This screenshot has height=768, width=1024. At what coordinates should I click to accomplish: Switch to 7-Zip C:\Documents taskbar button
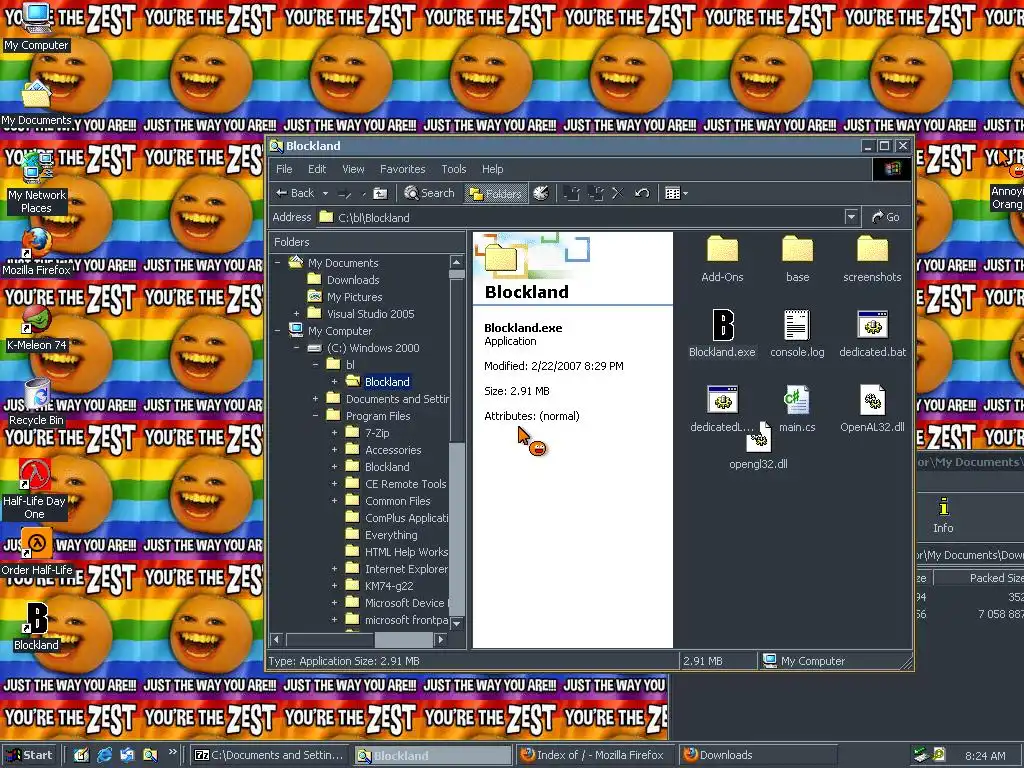click(270, 755)
